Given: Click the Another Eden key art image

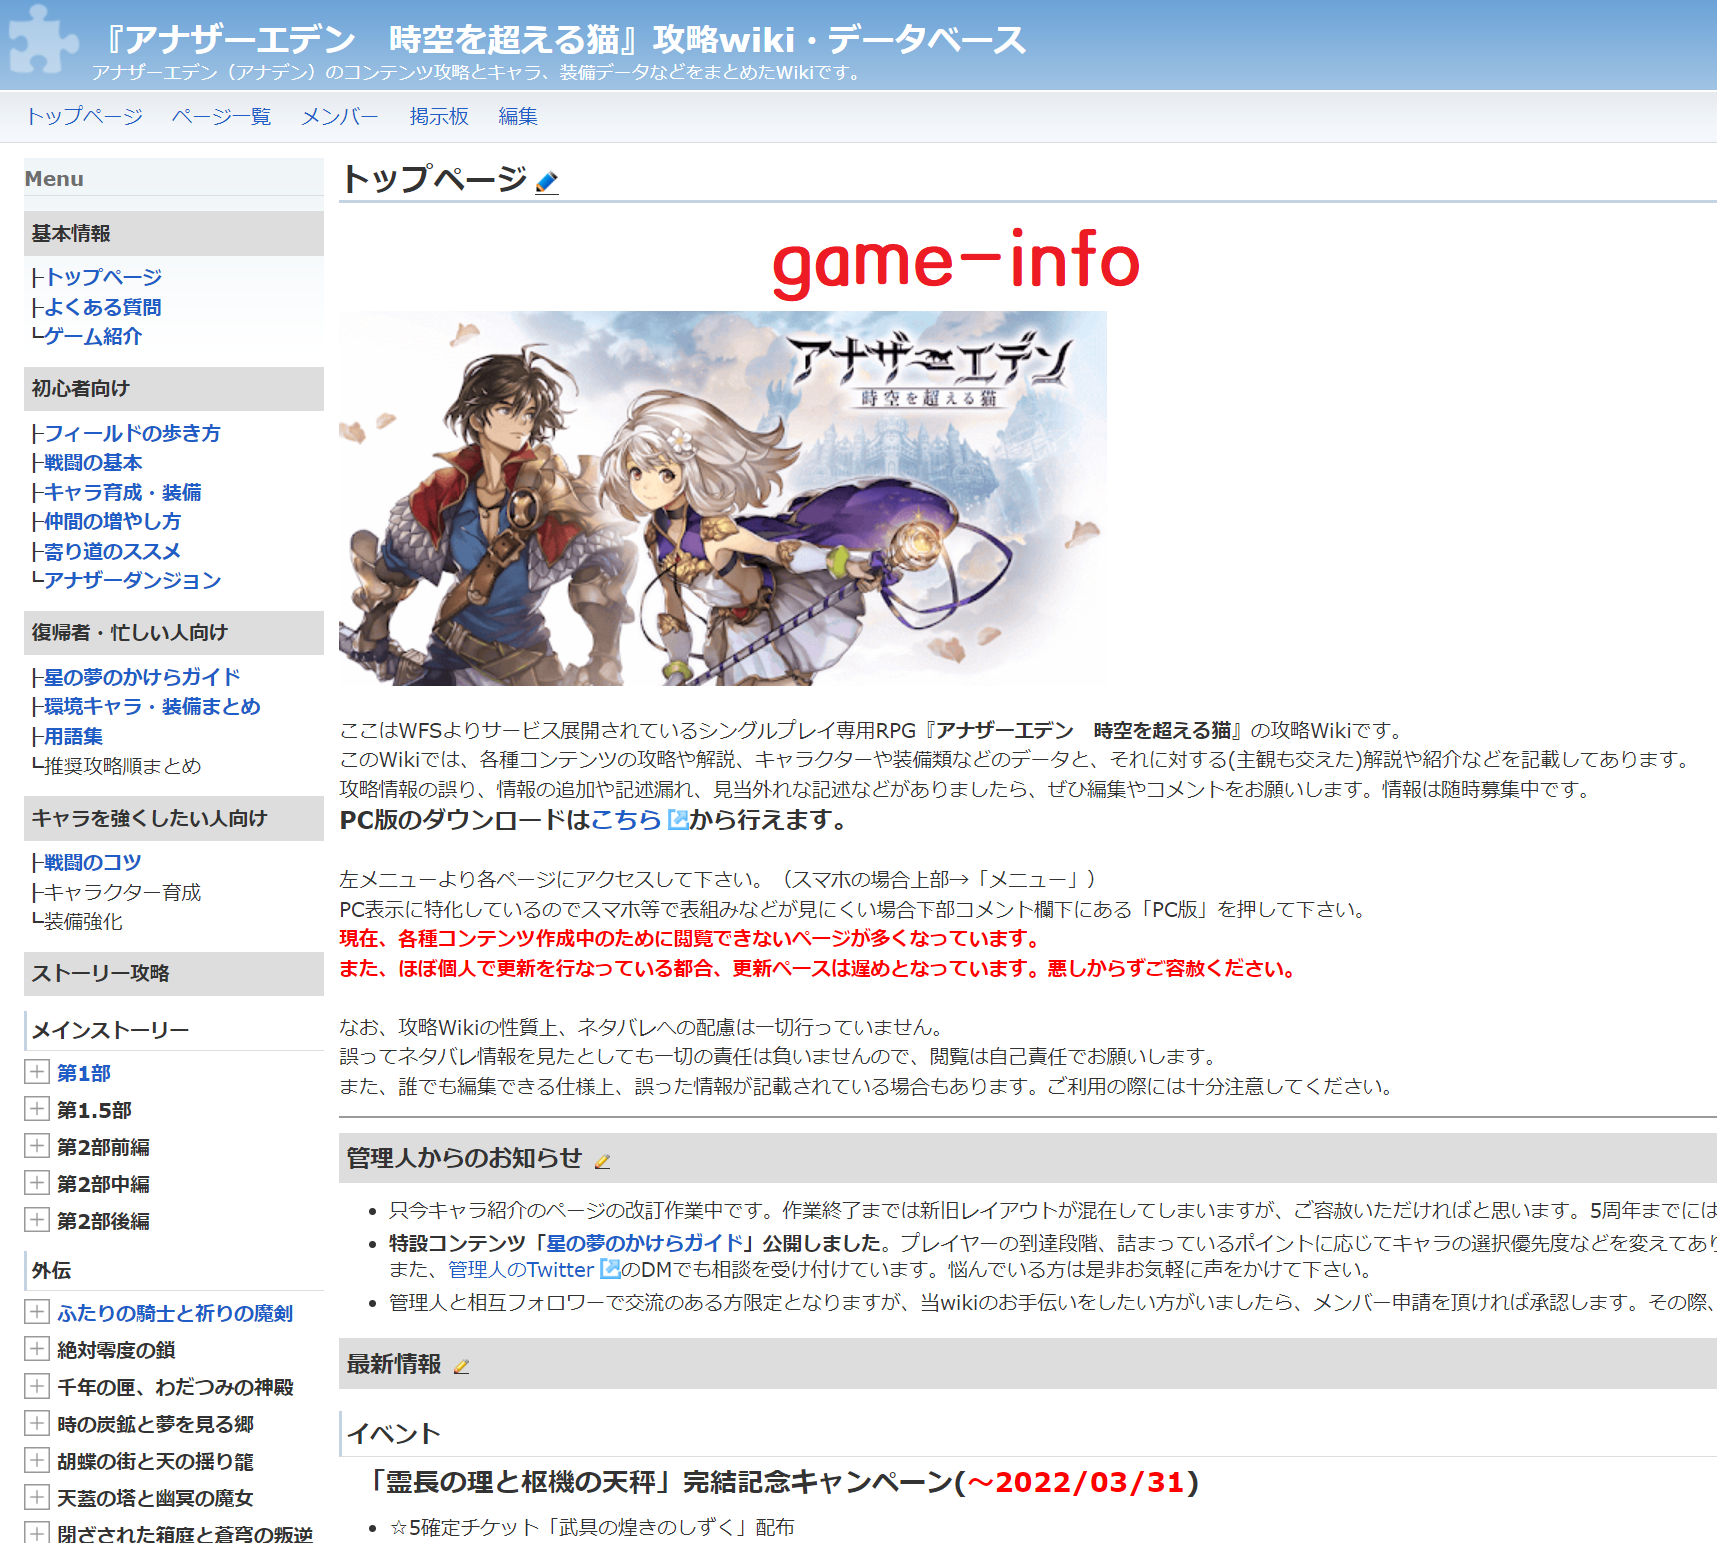Looking at the screenshot, I should (x=723, y=498).
